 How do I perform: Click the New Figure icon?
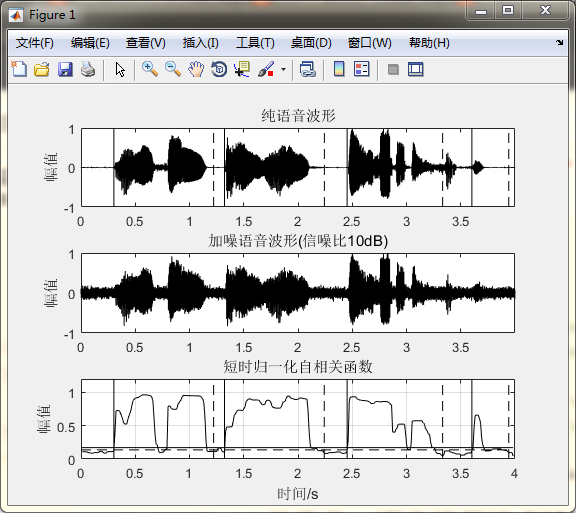pos(19,69)
